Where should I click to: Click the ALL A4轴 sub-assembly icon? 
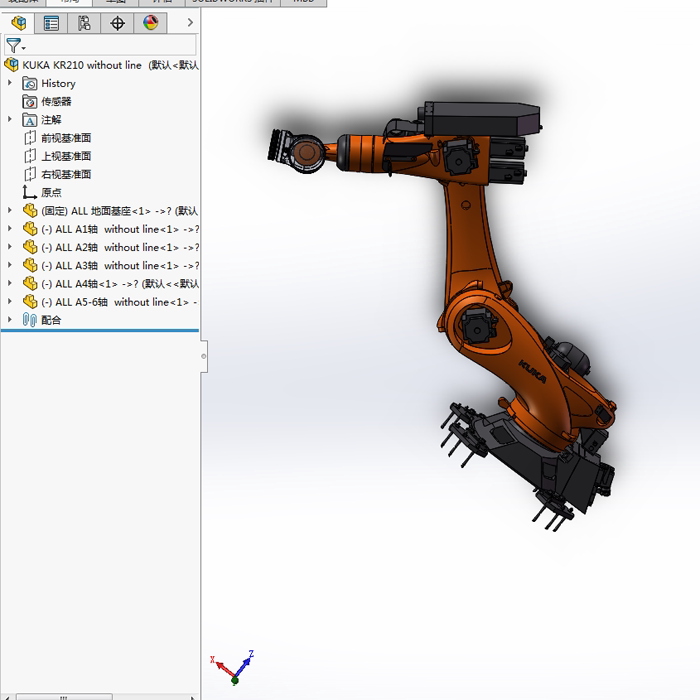pos(30,283)
